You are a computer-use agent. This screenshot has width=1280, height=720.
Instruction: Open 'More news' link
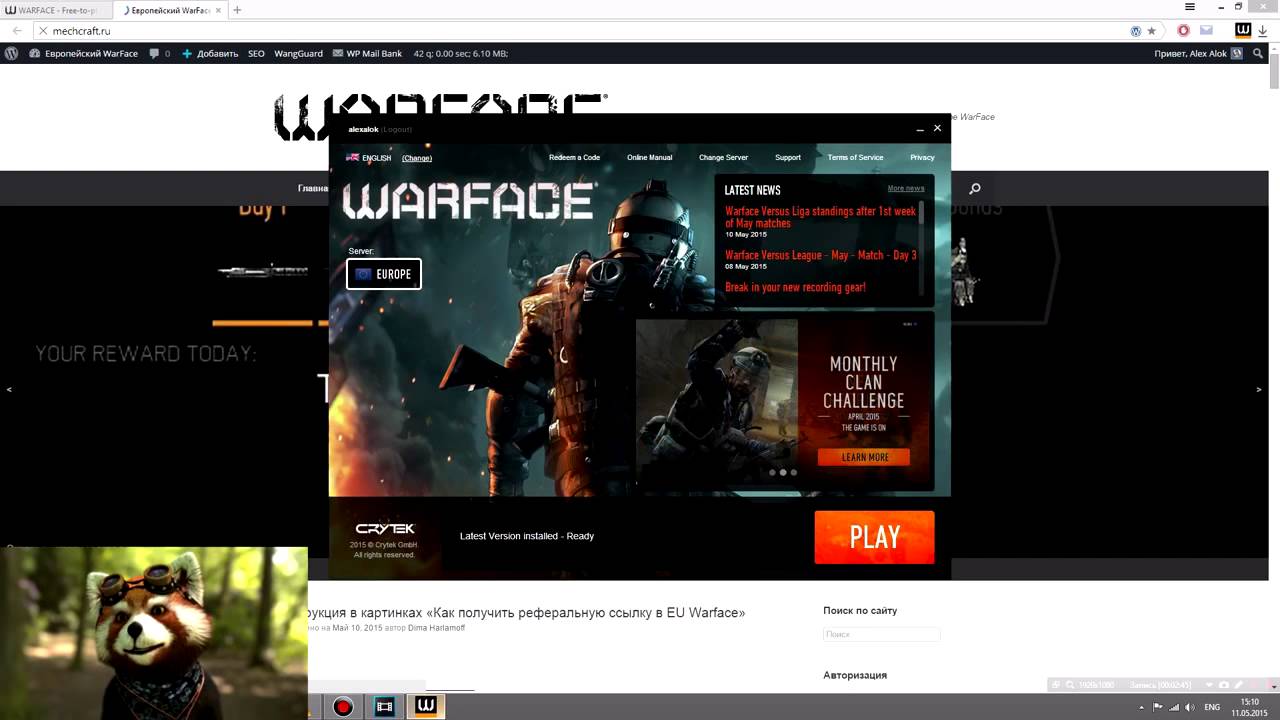click(905, 188)
